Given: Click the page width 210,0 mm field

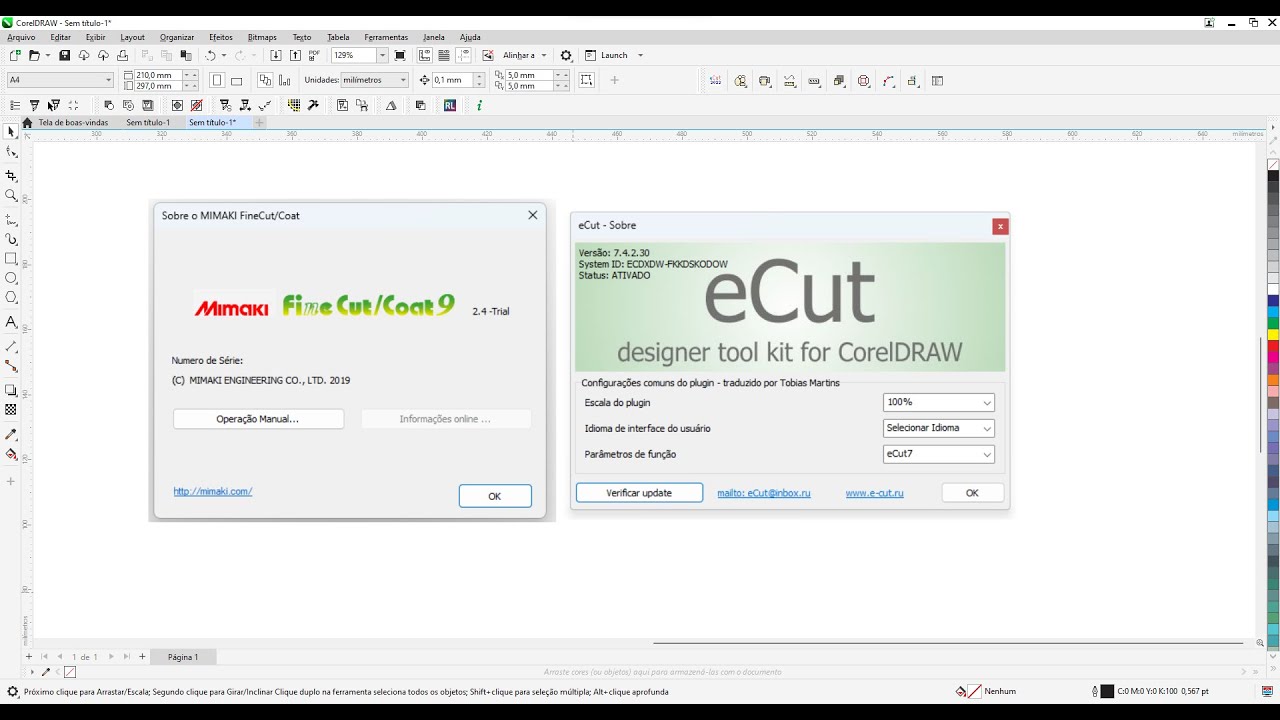Looking at the screenshot, I should pos(158,75).
